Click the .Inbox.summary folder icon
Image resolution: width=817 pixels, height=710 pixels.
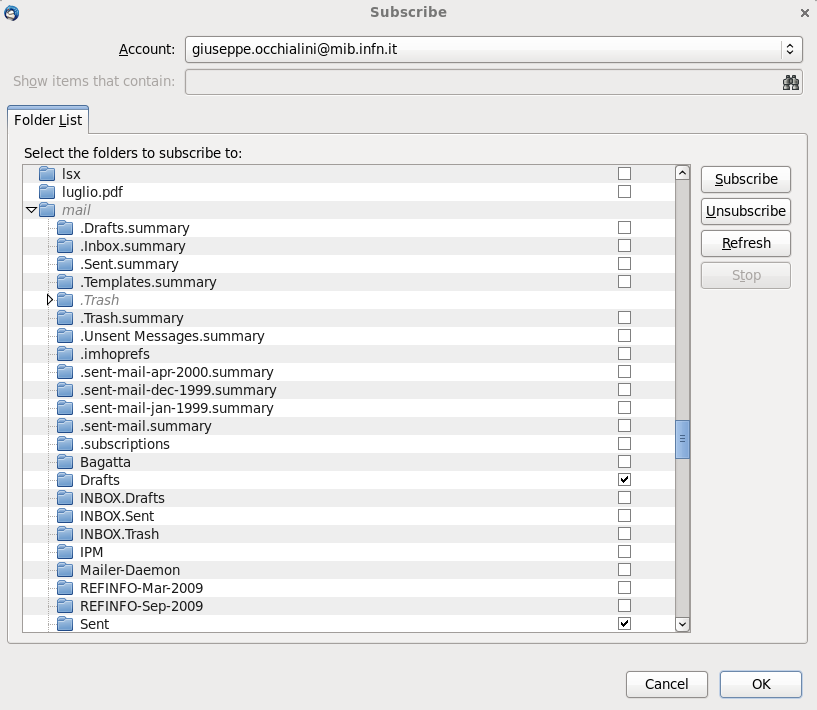(65, 246)
